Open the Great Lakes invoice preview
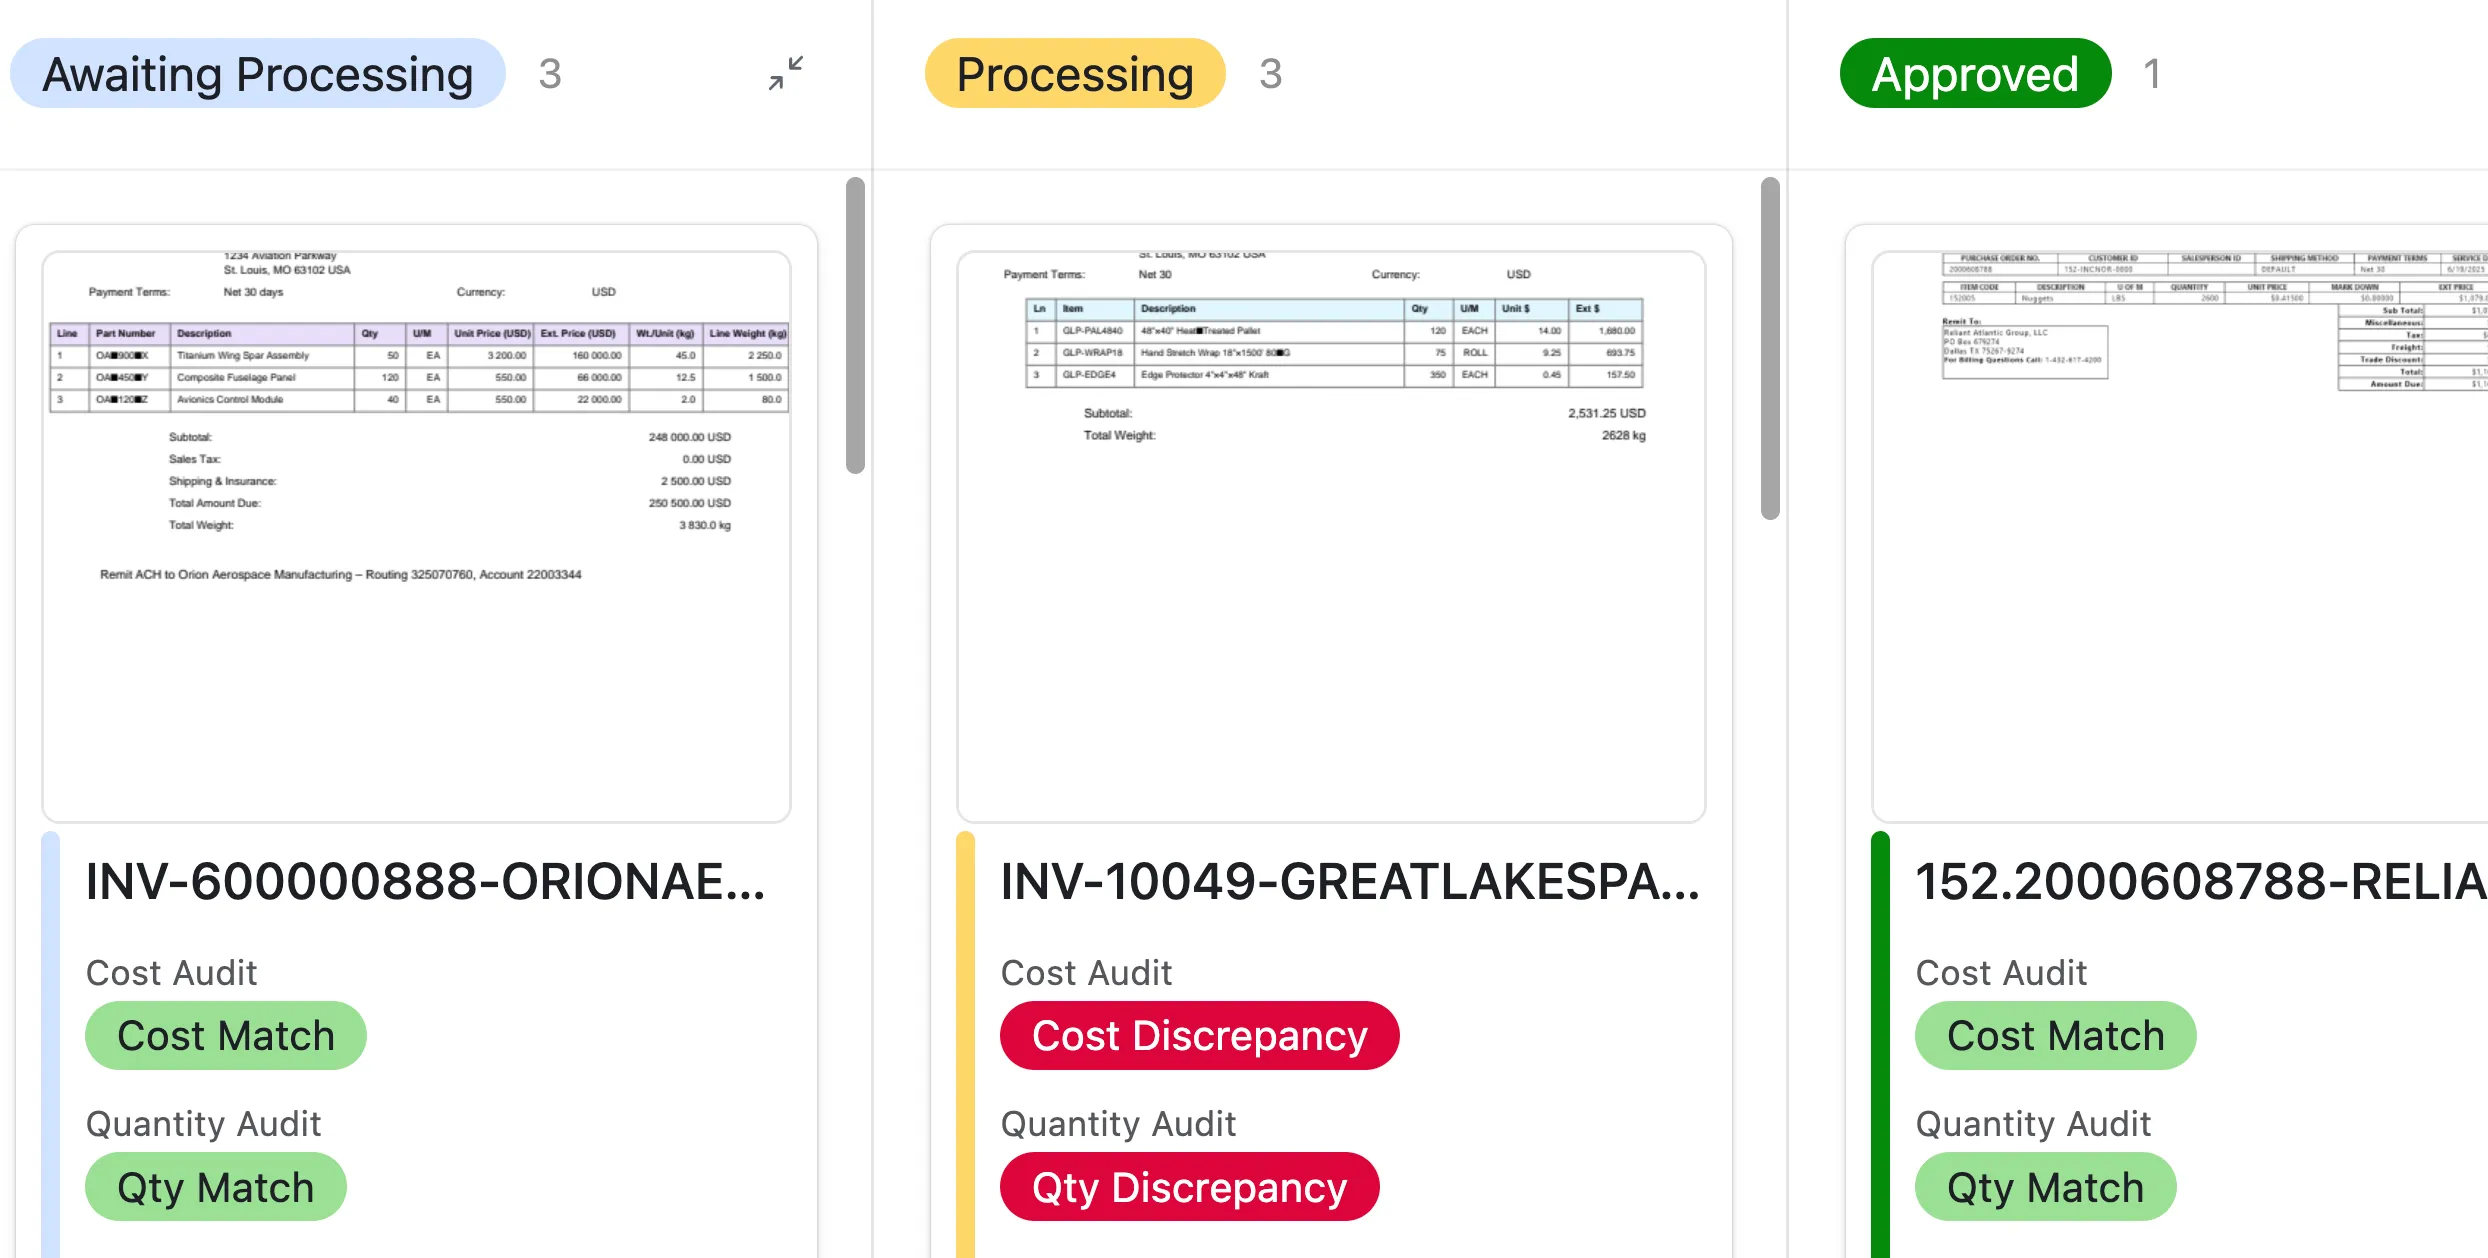The height and width of the screenshot is (1258, 2488). [x=1331, y=536]
